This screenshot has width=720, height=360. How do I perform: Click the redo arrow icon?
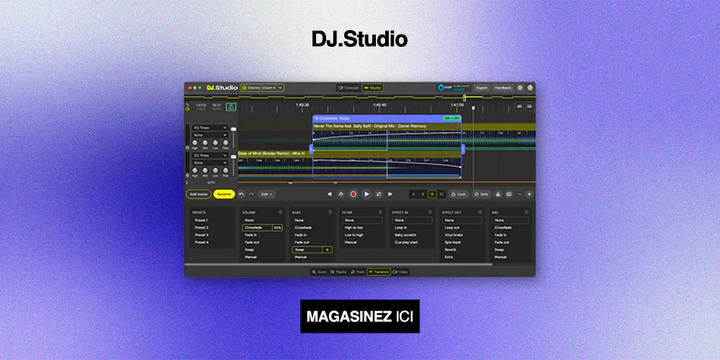[251, 194]
